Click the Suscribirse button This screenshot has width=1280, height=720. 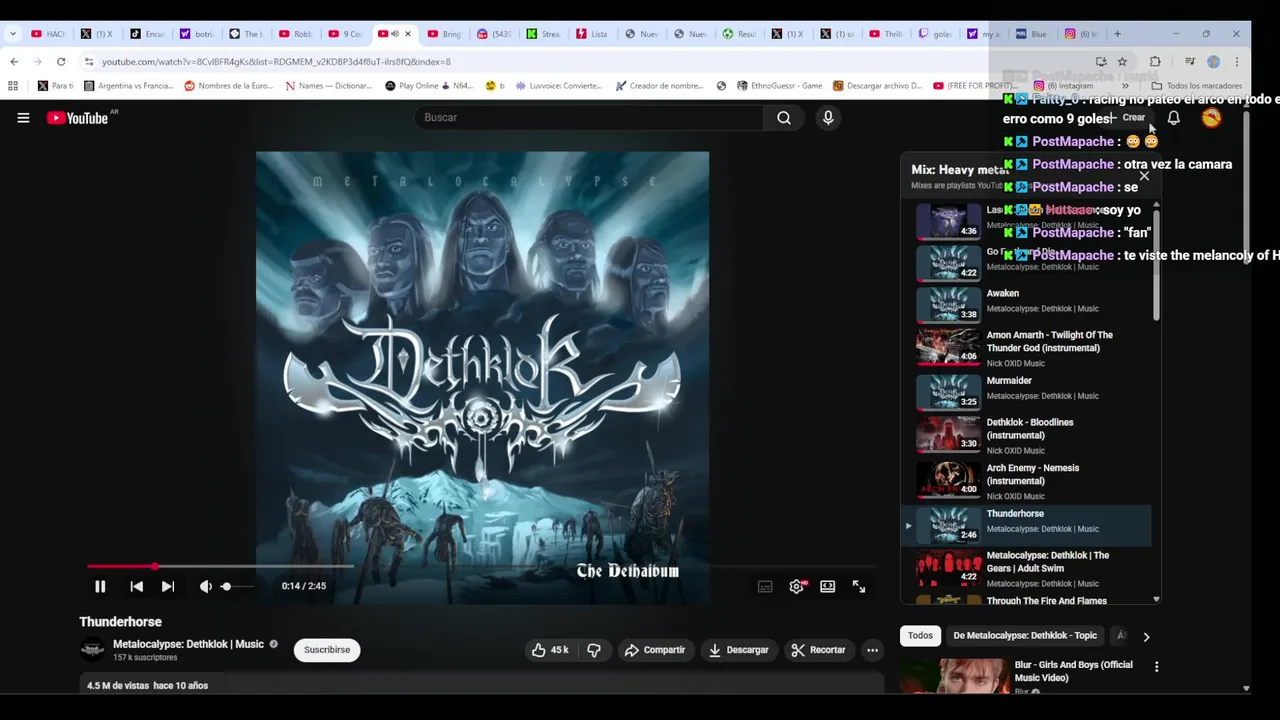(x=327, y=650)
